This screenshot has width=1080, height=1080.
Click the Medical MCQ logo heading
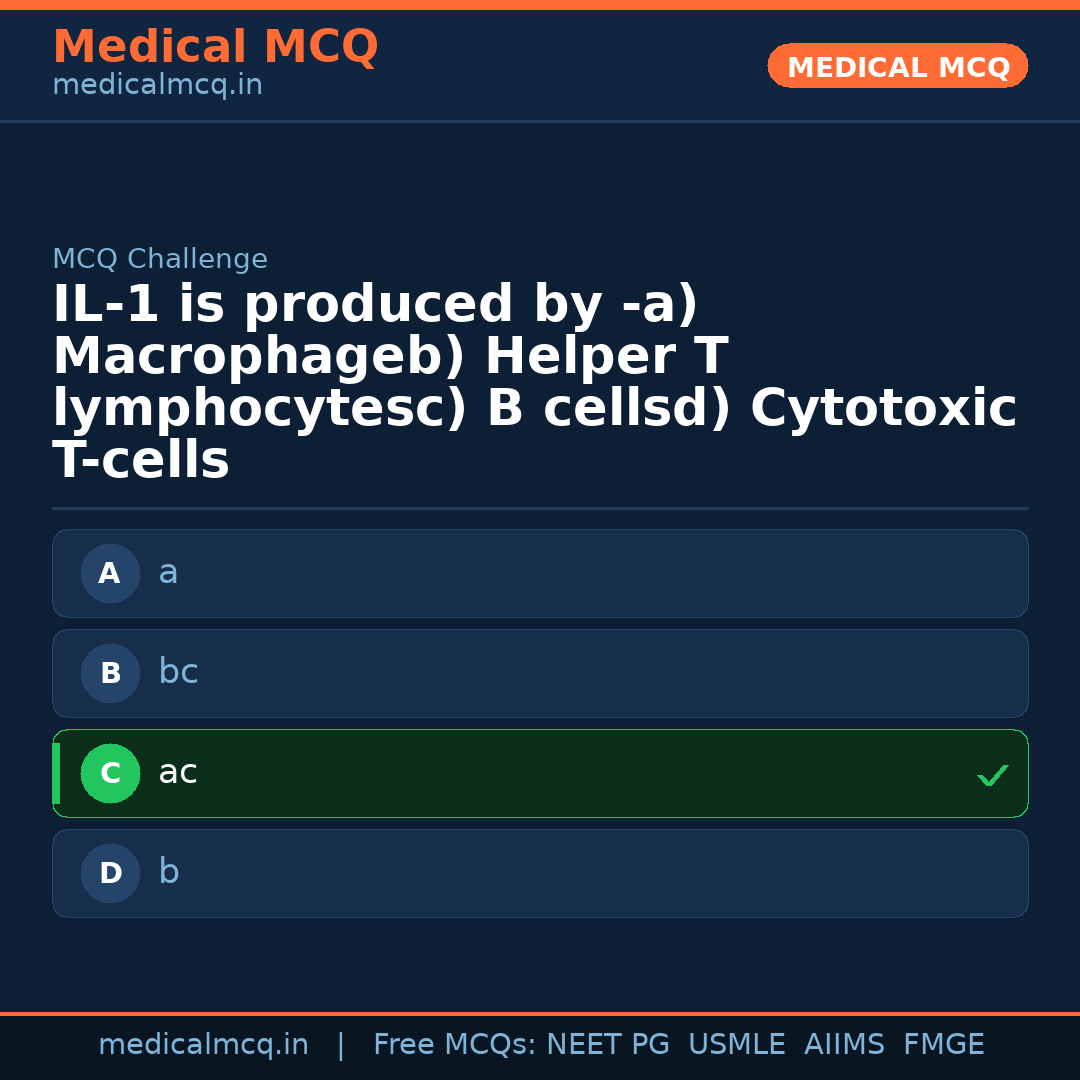(x=215, y=47)
